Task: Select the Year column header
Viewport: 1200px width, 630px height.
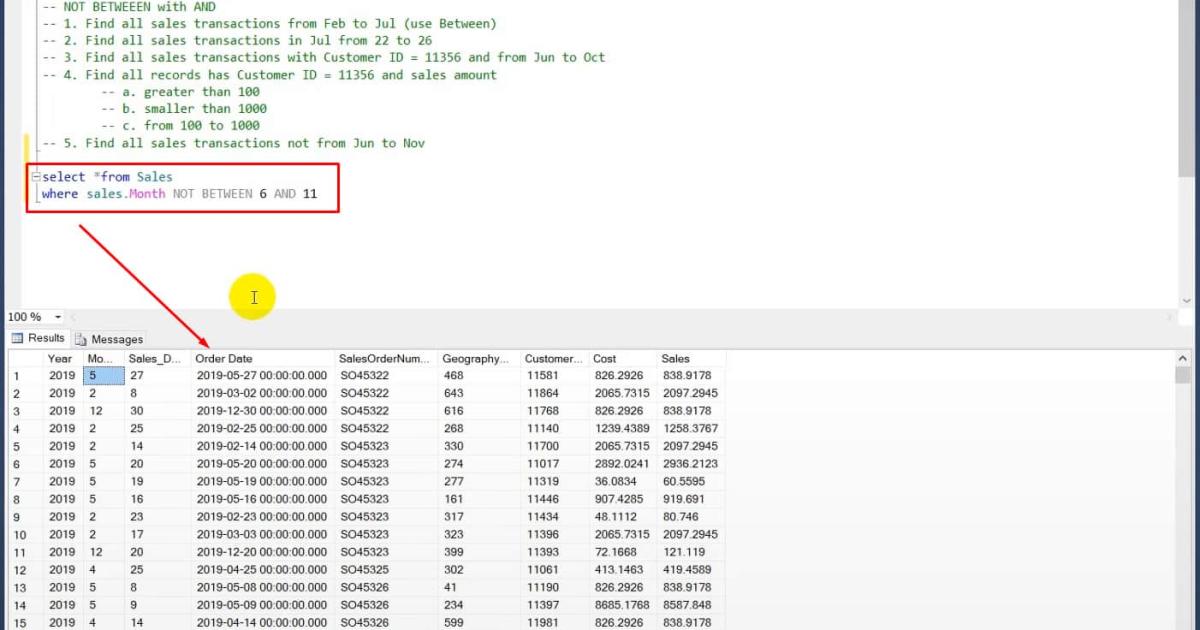Action: coord(60,357)
